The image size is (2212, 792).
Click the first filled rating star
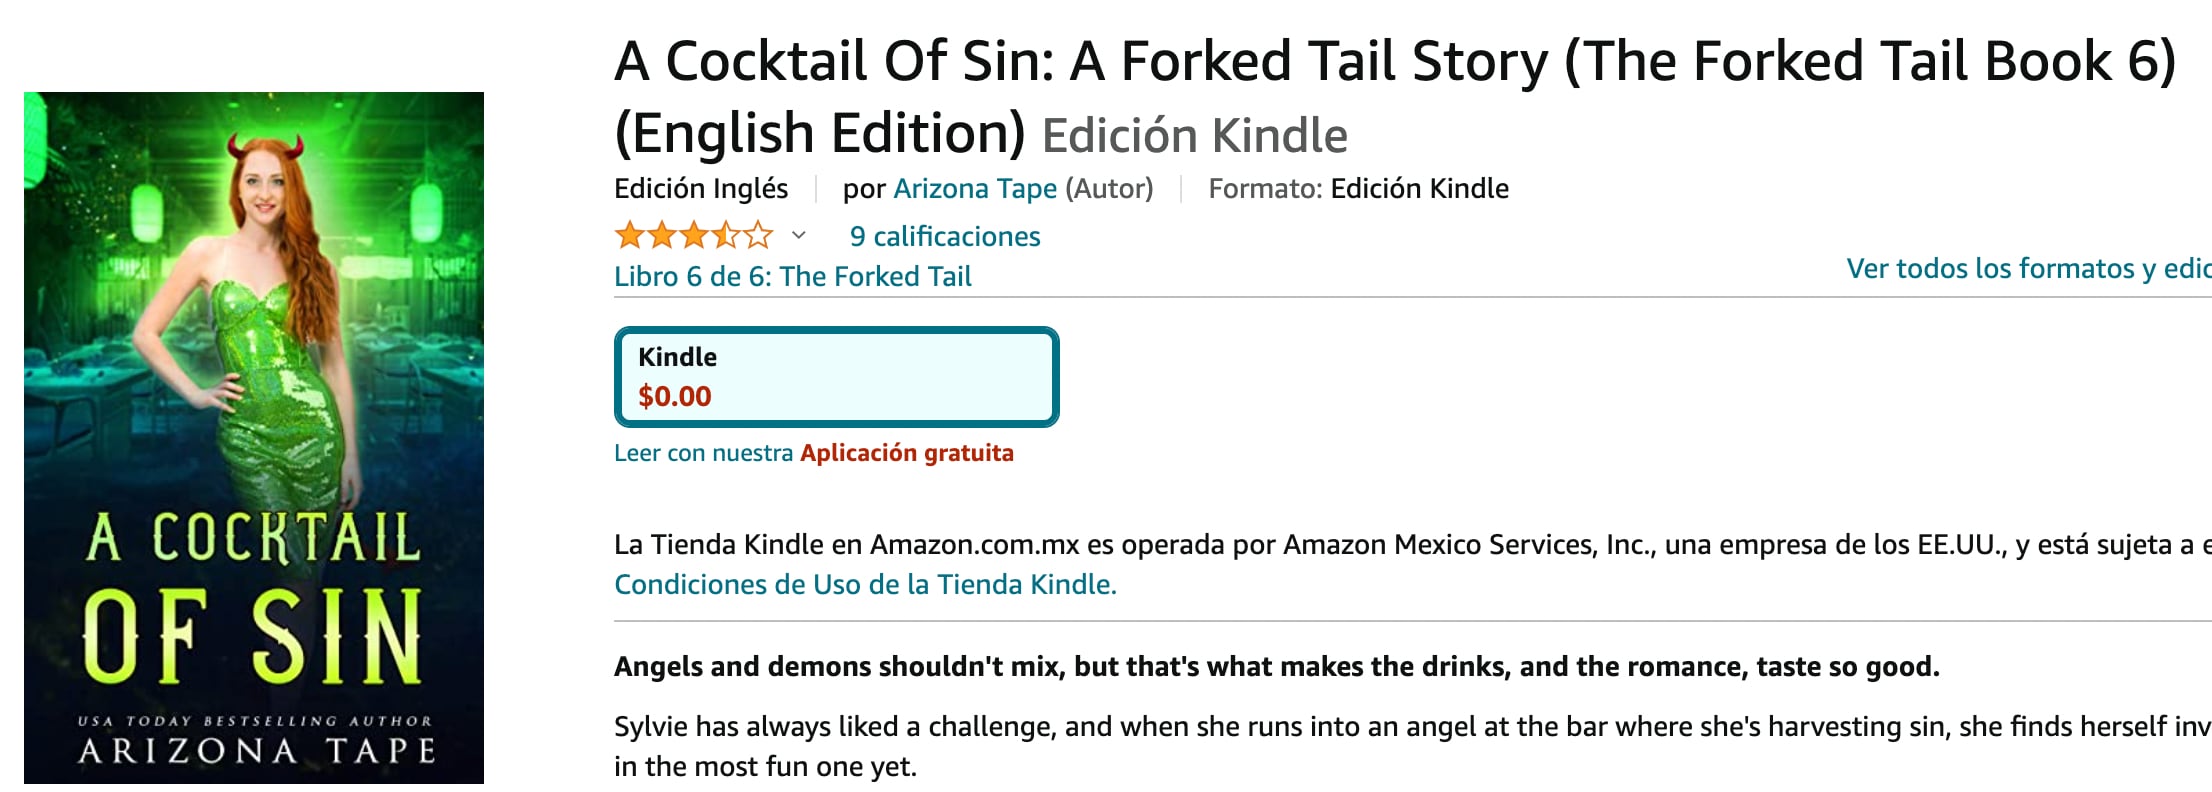tap(630, 236)
